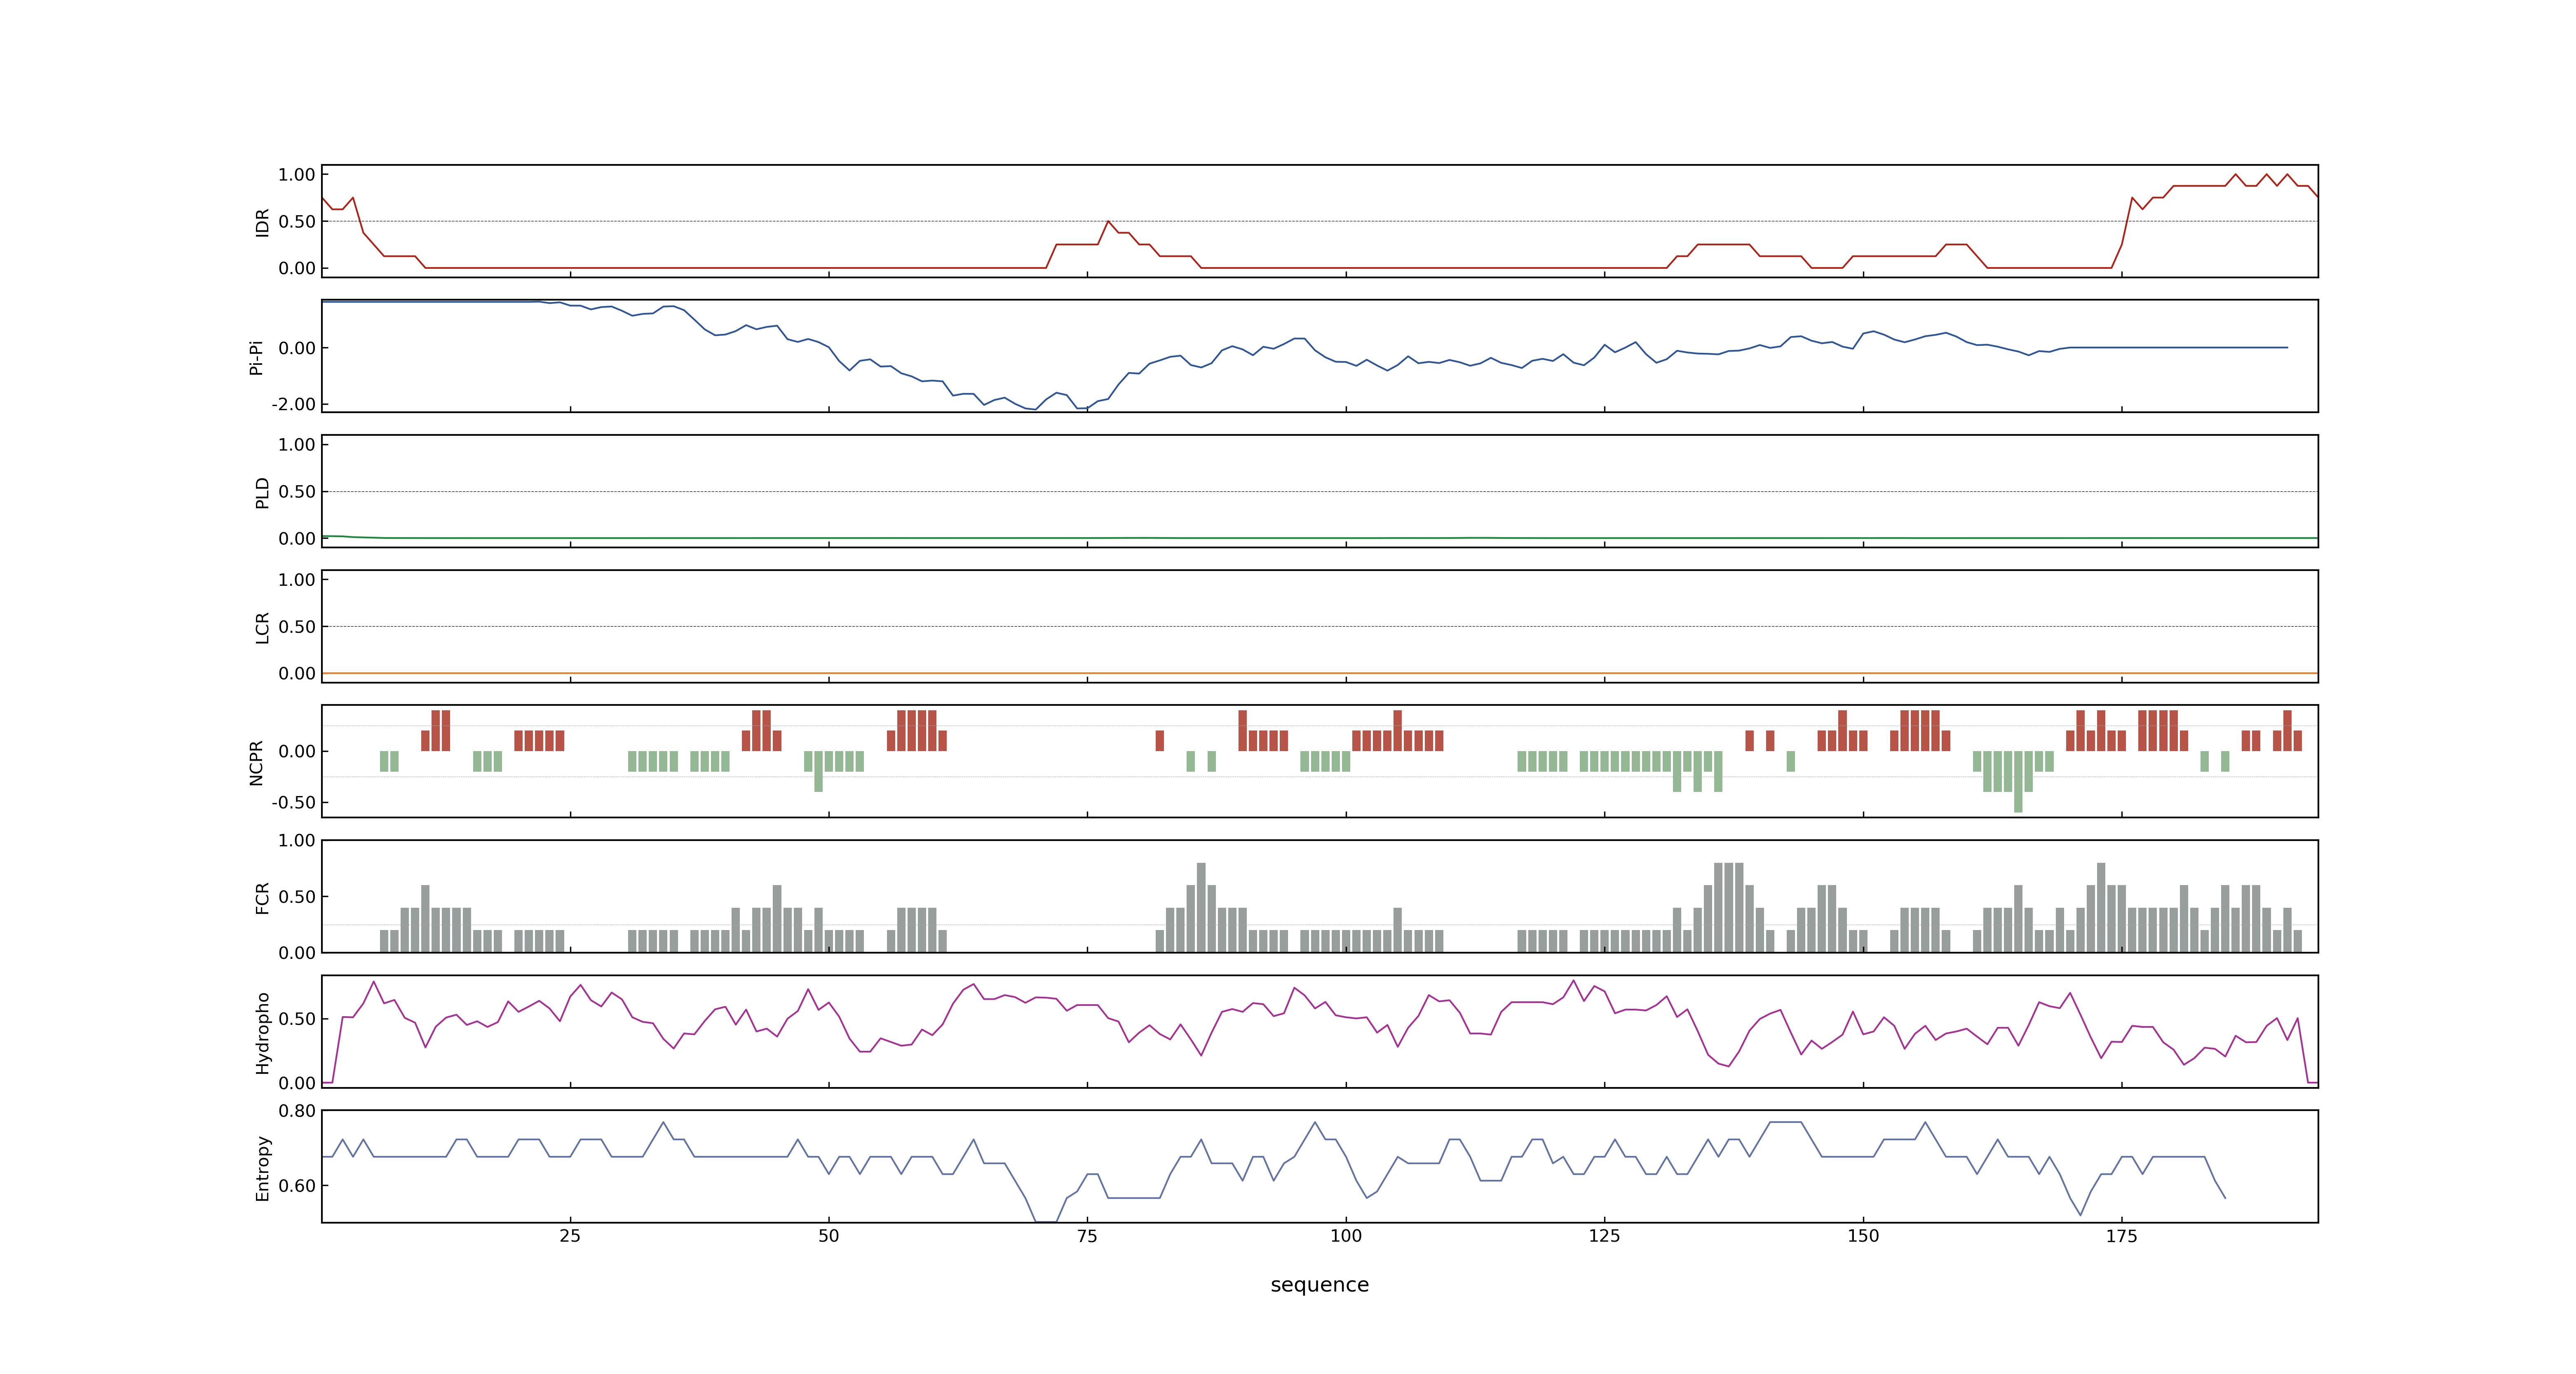Screen dimensions: 2576x1374
Task: Click the -2.00 tick on Pi-Pi axis
Action: [x=293, y=404]
